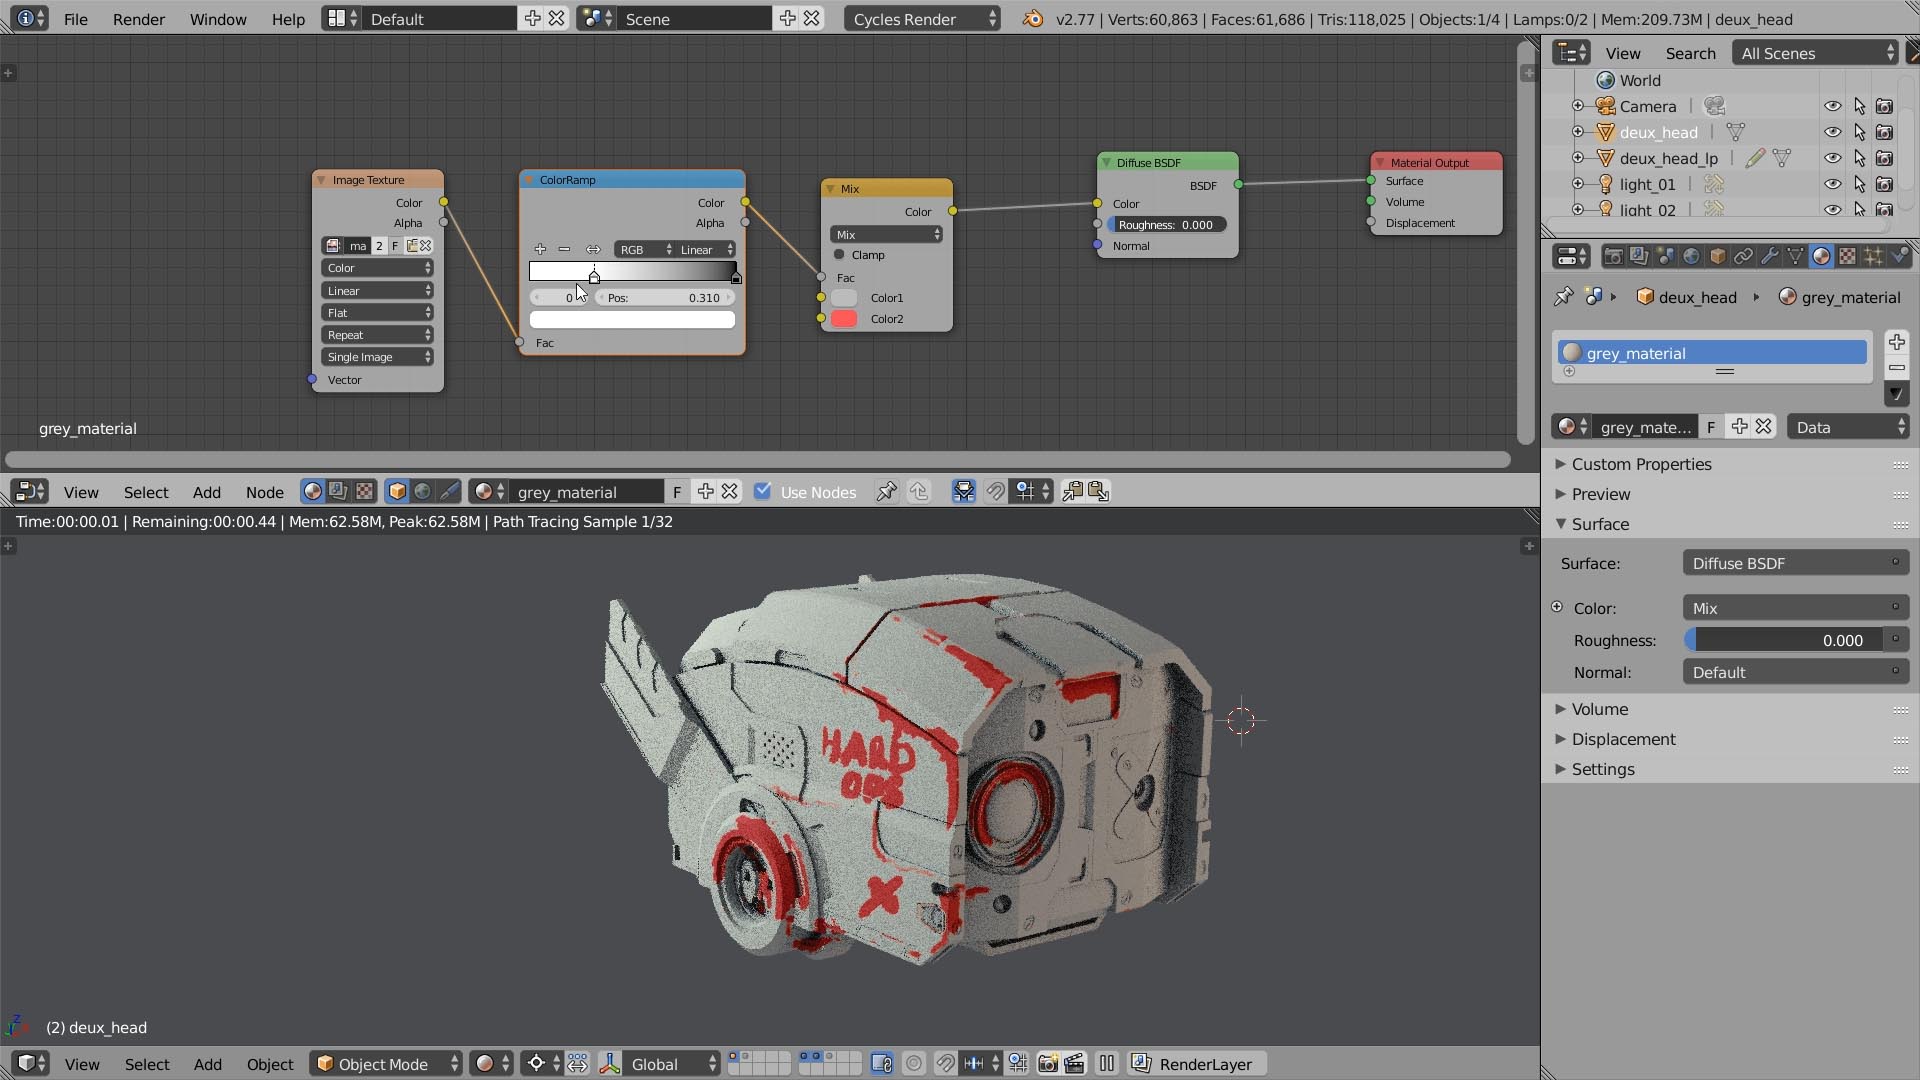The width and height of the screenshot is (1920, 1080).
Task: Copy selected nodes to clipboard icon
Action: (x=1072, y=492)
